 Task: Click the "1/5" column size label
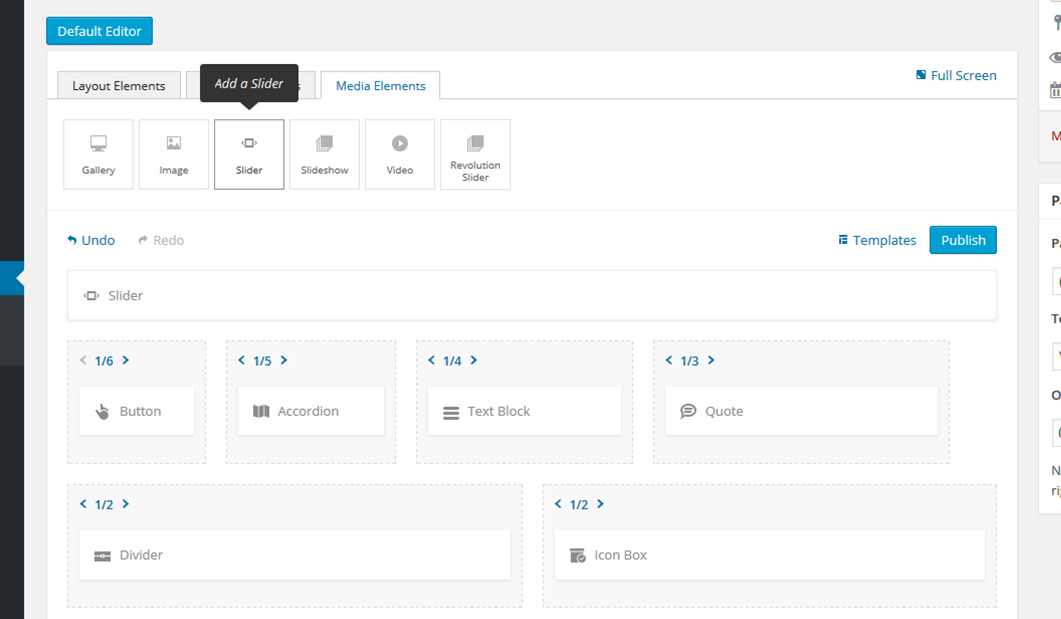[x=263, y=361]
